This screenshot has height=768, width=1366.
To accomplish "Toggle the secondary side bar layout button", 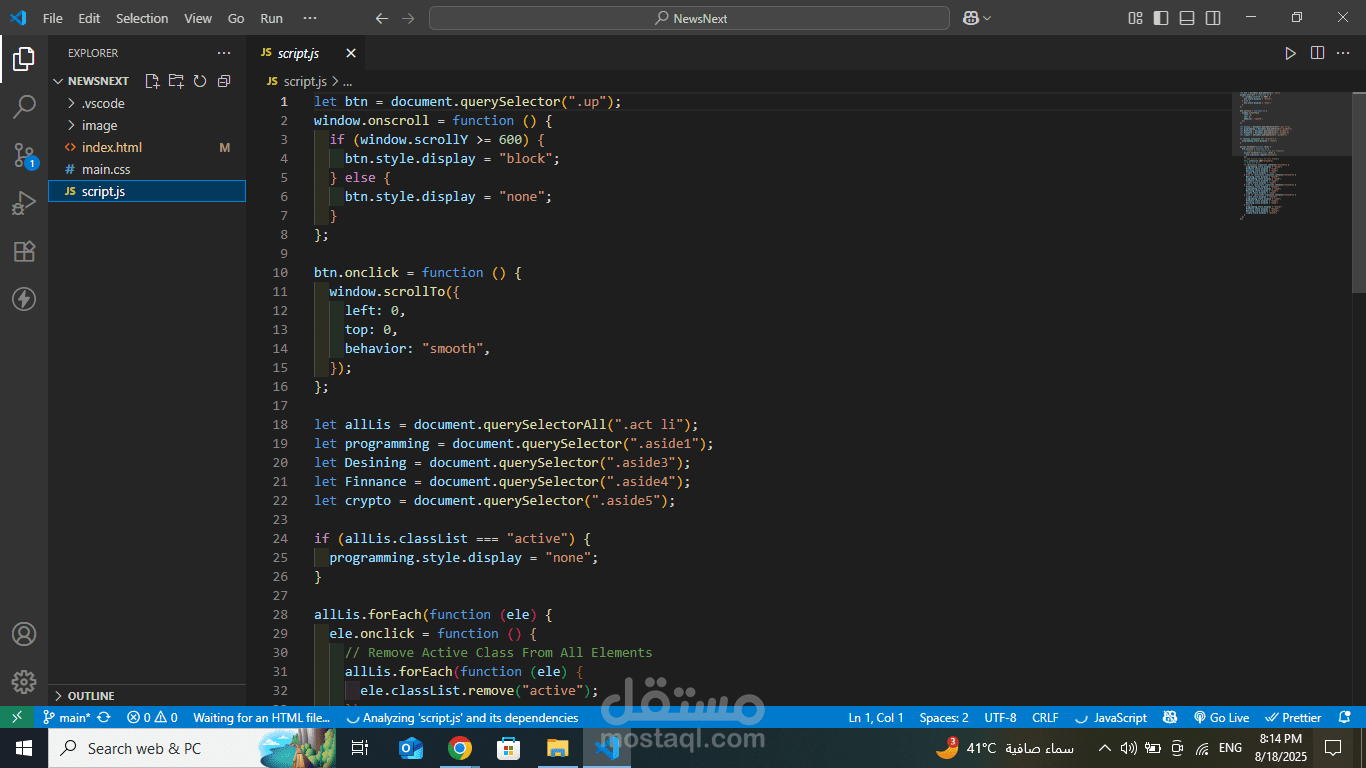I will (x=1213, y=18).
